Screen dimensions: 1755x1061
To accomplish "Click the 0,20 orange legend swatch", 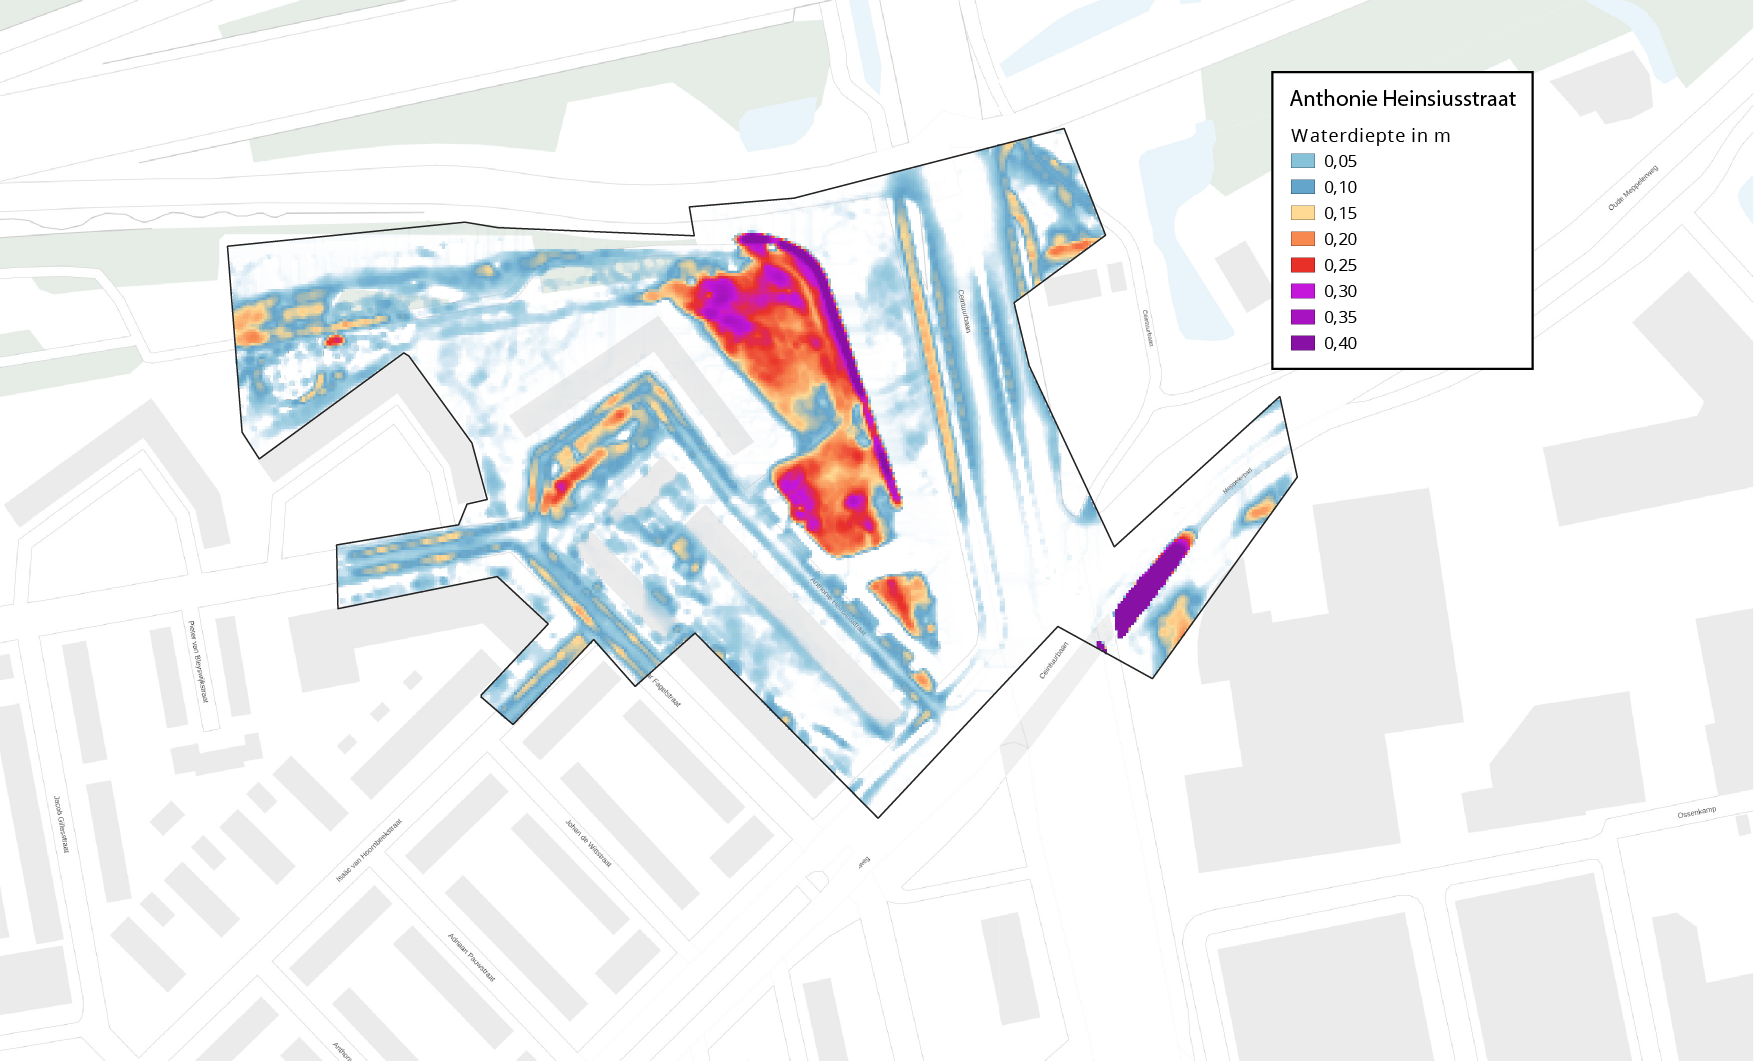I will 1302,239.
